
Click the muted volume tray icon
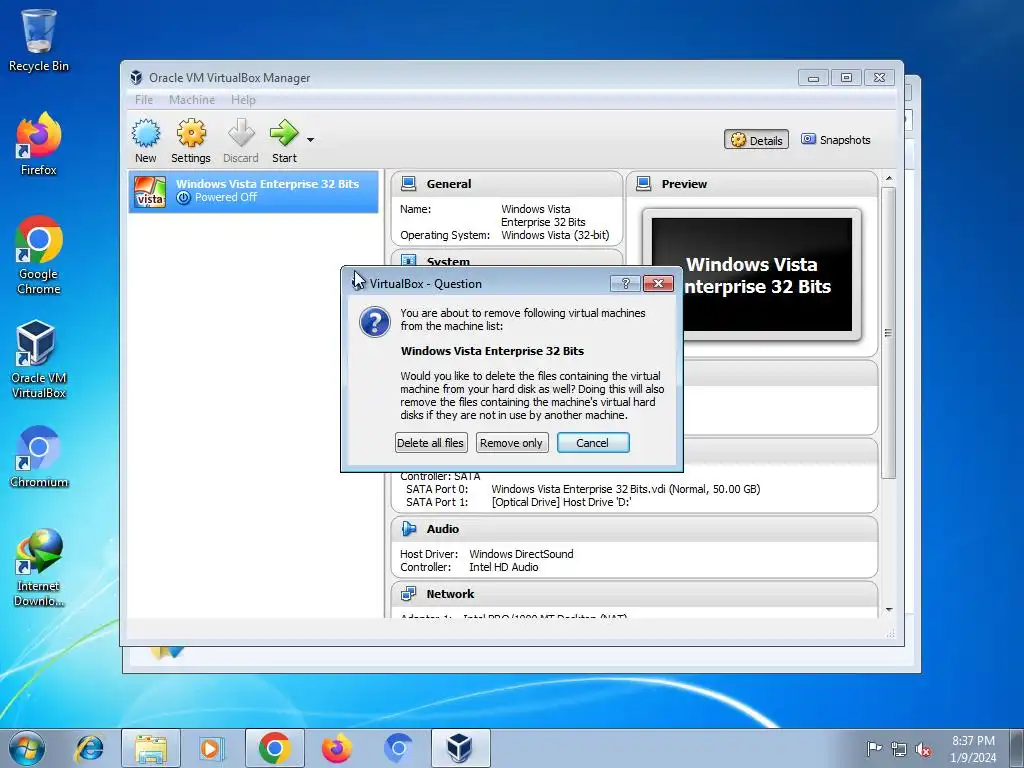click(x=923, y=749)
